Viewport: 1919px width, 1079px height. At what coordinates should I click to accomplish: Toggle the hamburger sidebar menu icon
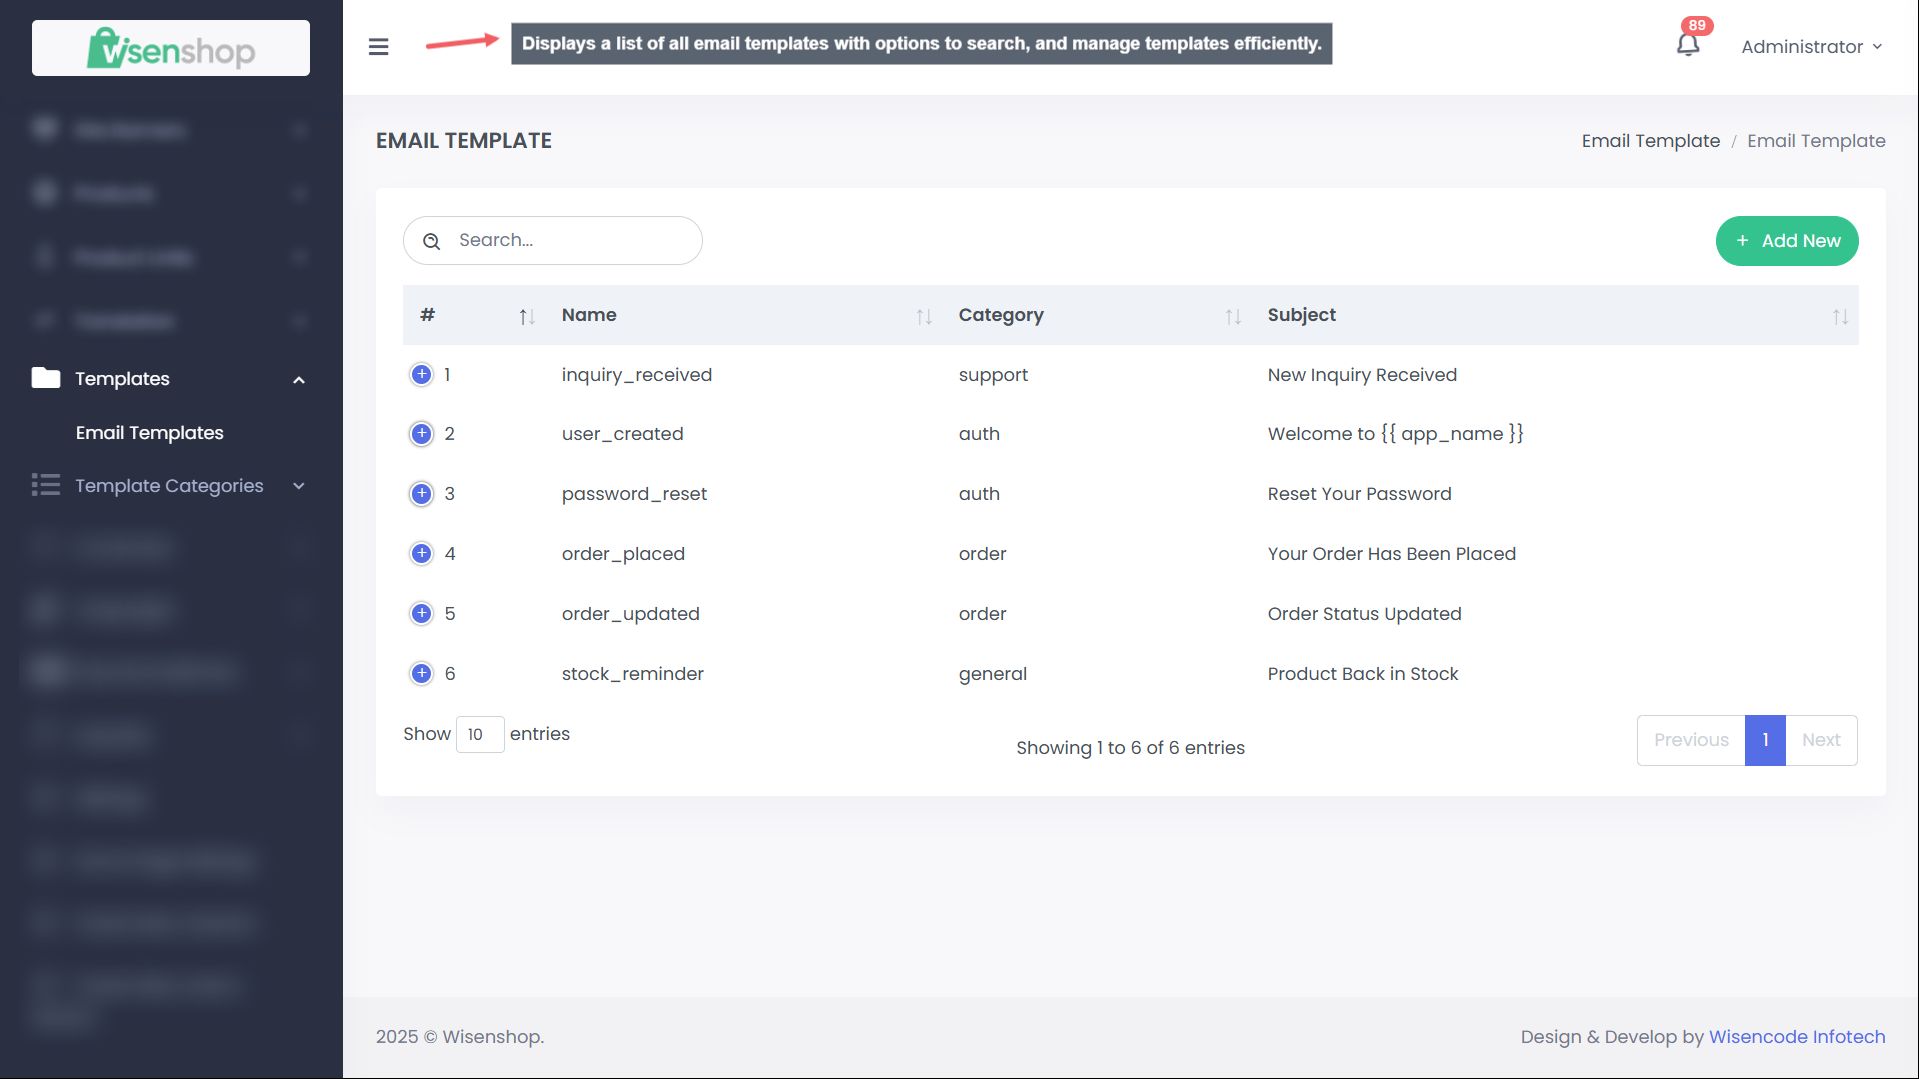(378, 47)
